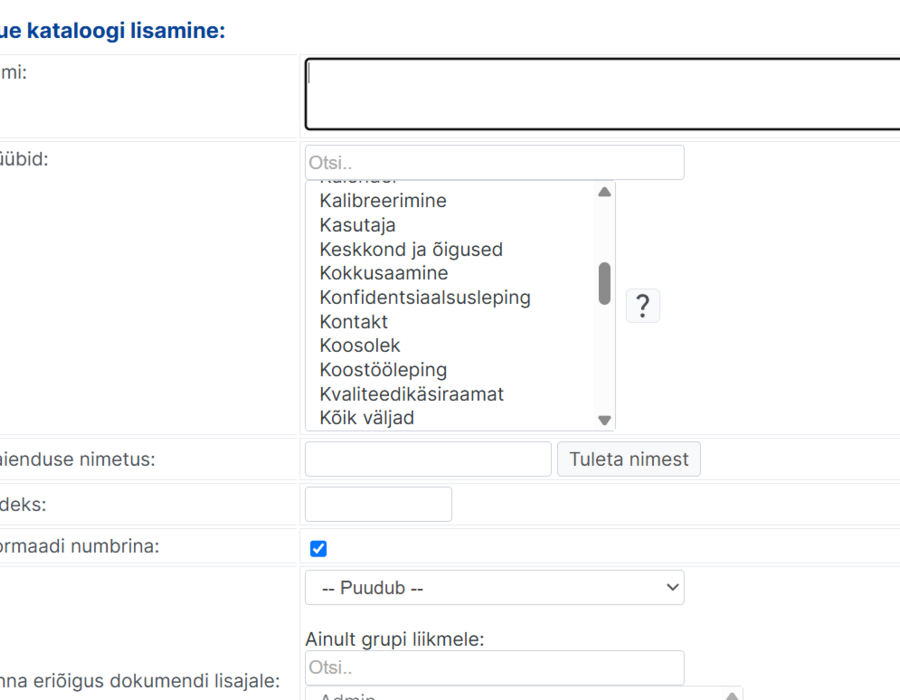
Task: Select "Kvaliteedikäsiraamat" in the list
Action: tap(412, 394)
